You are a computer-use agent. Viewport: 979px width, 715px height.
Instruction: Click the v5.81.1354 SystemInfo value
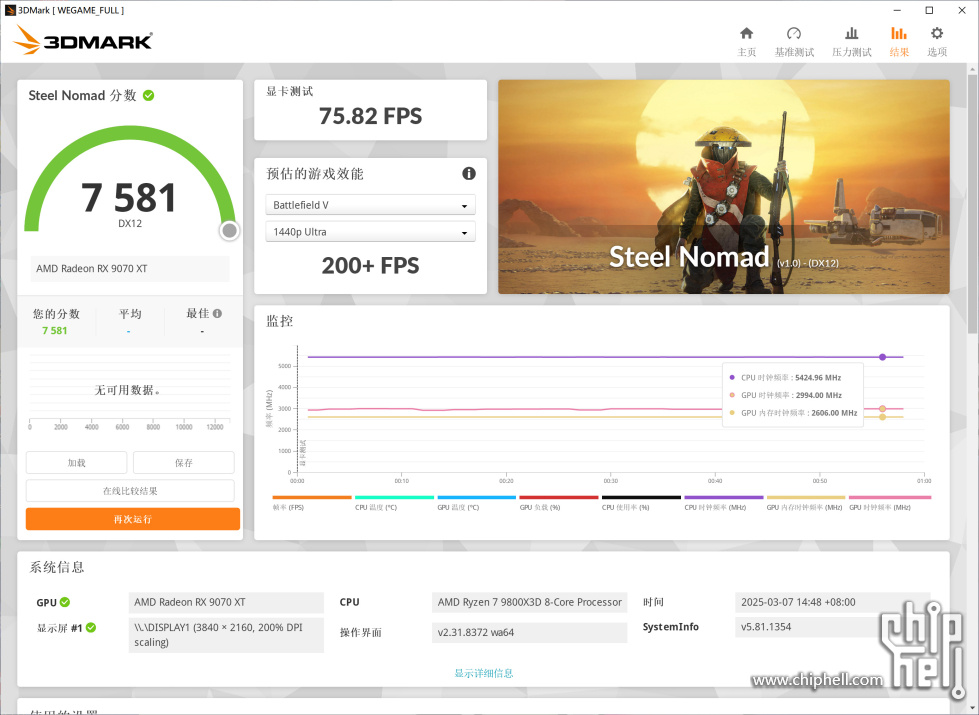[833, 627]
